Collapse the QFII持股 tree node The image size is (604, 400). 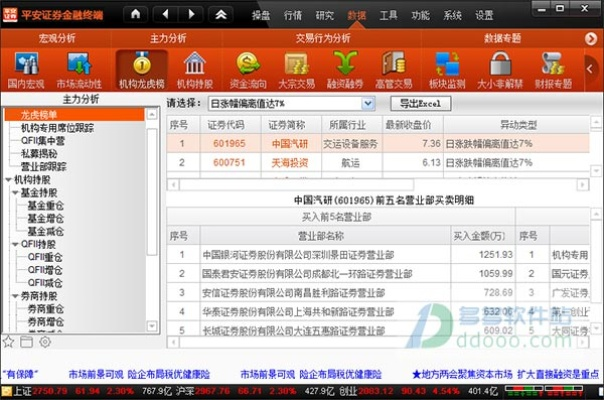[x=15, y=244]
